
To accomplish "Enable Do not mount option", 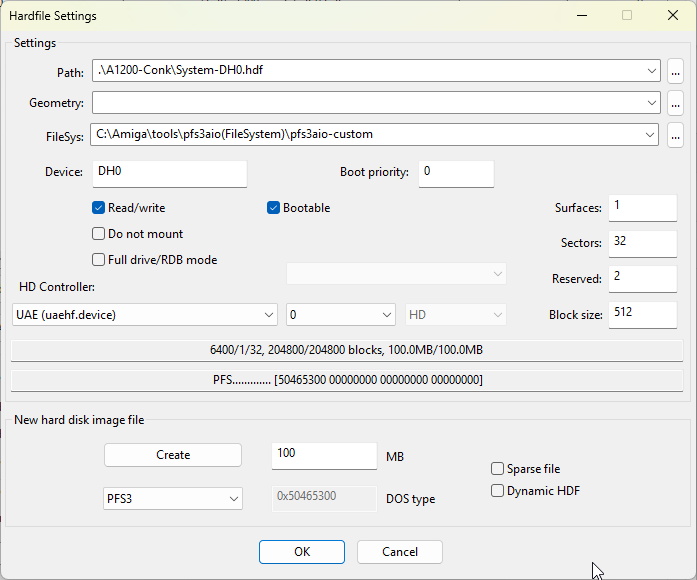I will 99,234.
